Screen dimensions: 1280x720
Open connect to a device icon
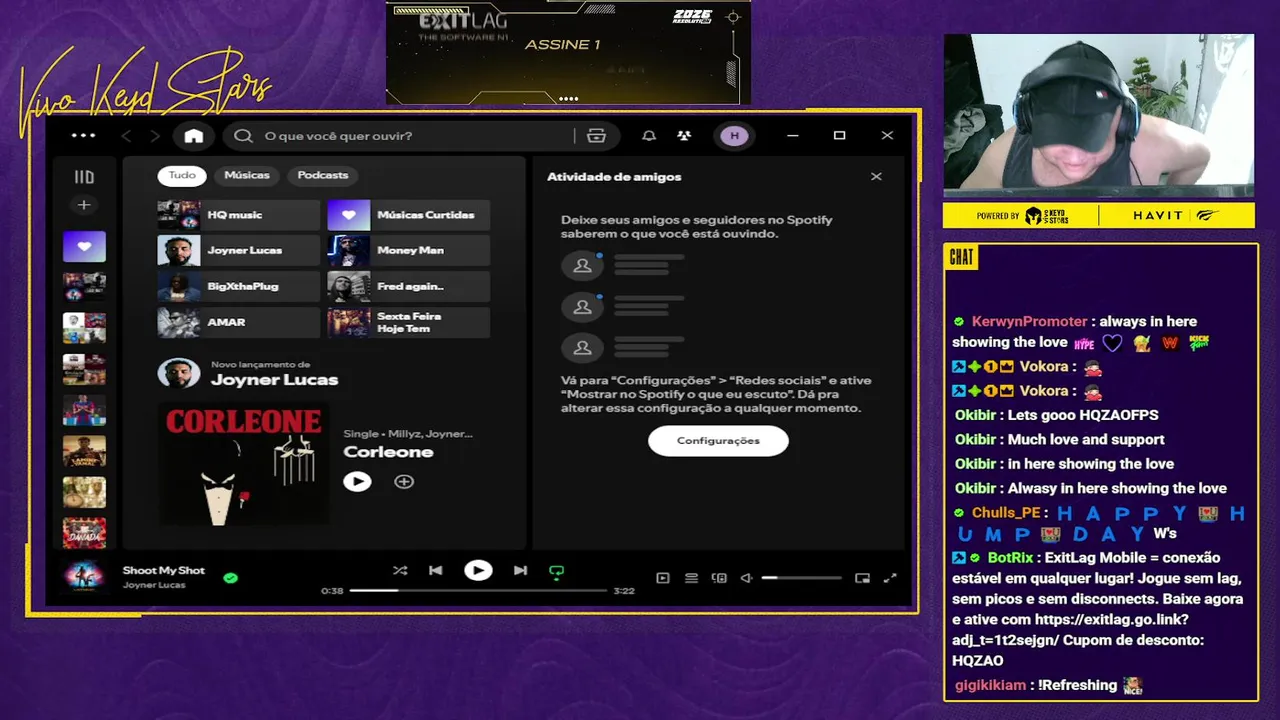[x=719, y=578]
